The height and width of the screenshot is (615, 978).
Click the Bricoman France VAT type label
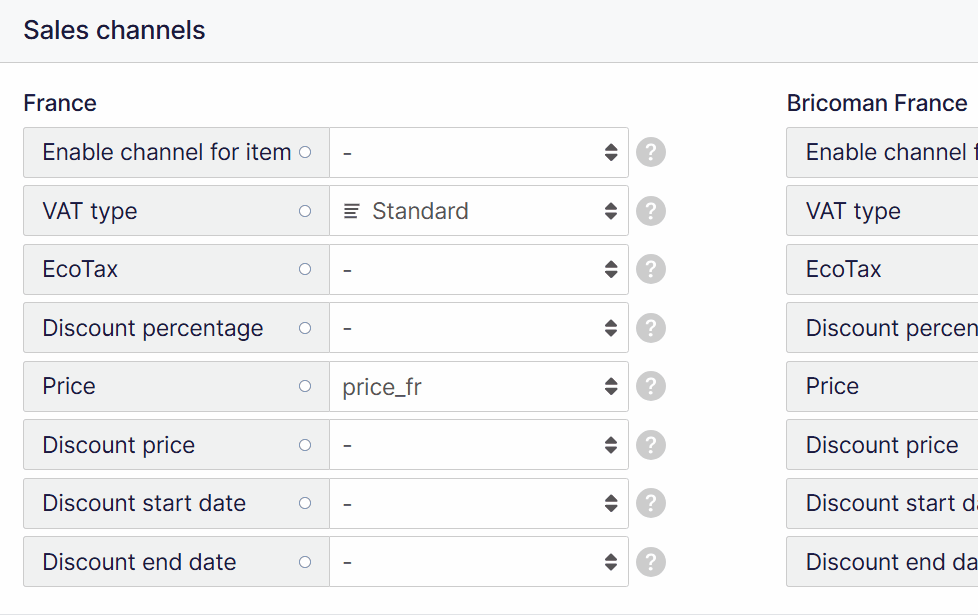[x=853, y=211]
